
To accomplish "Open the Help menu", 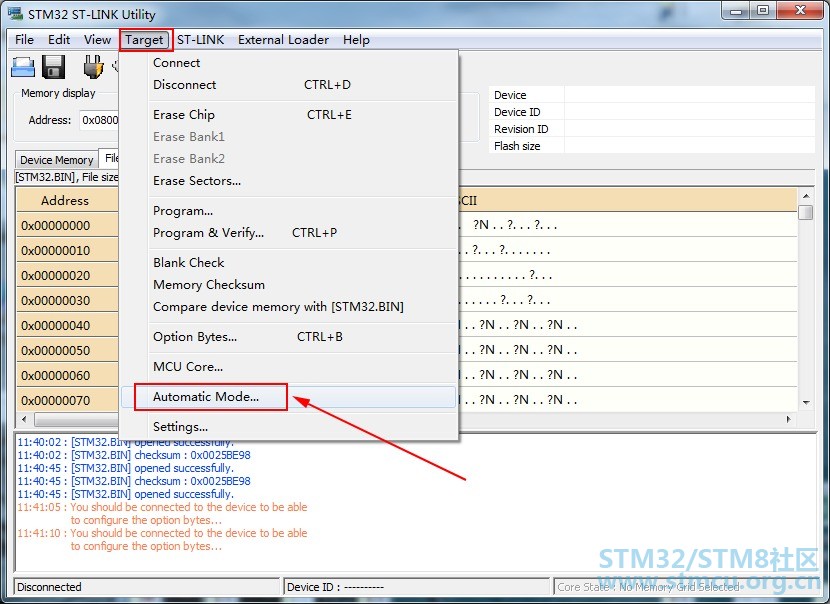I will [x=356, y=40].
